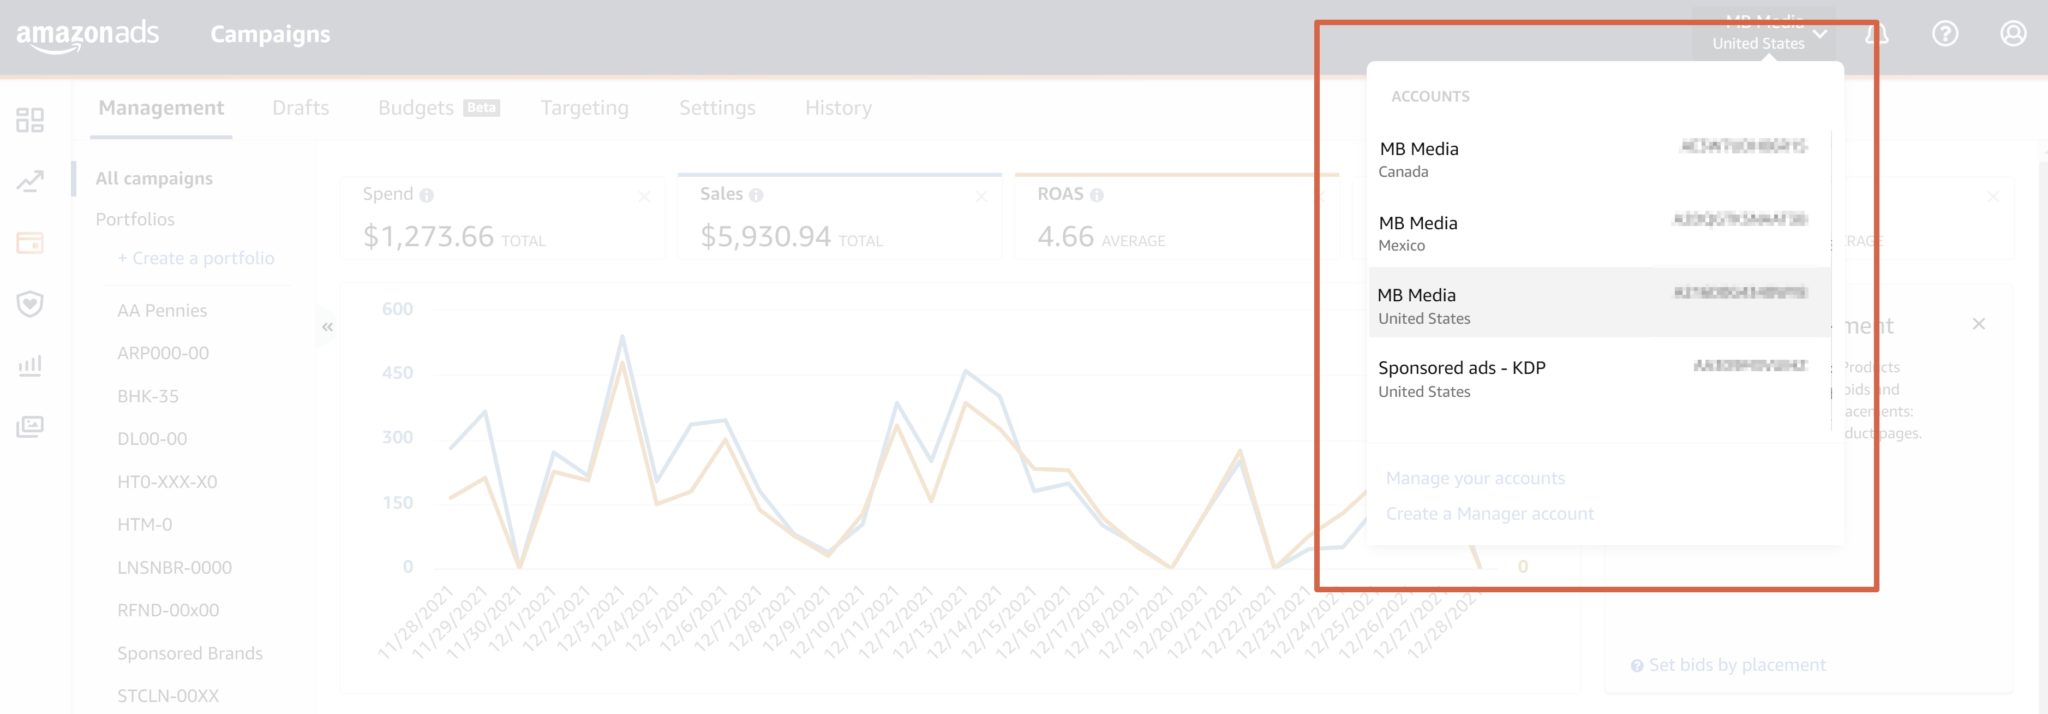2048x714 pixels.
Task: Collapse the portfolios side panel
Action: click(x=327, y=327)
